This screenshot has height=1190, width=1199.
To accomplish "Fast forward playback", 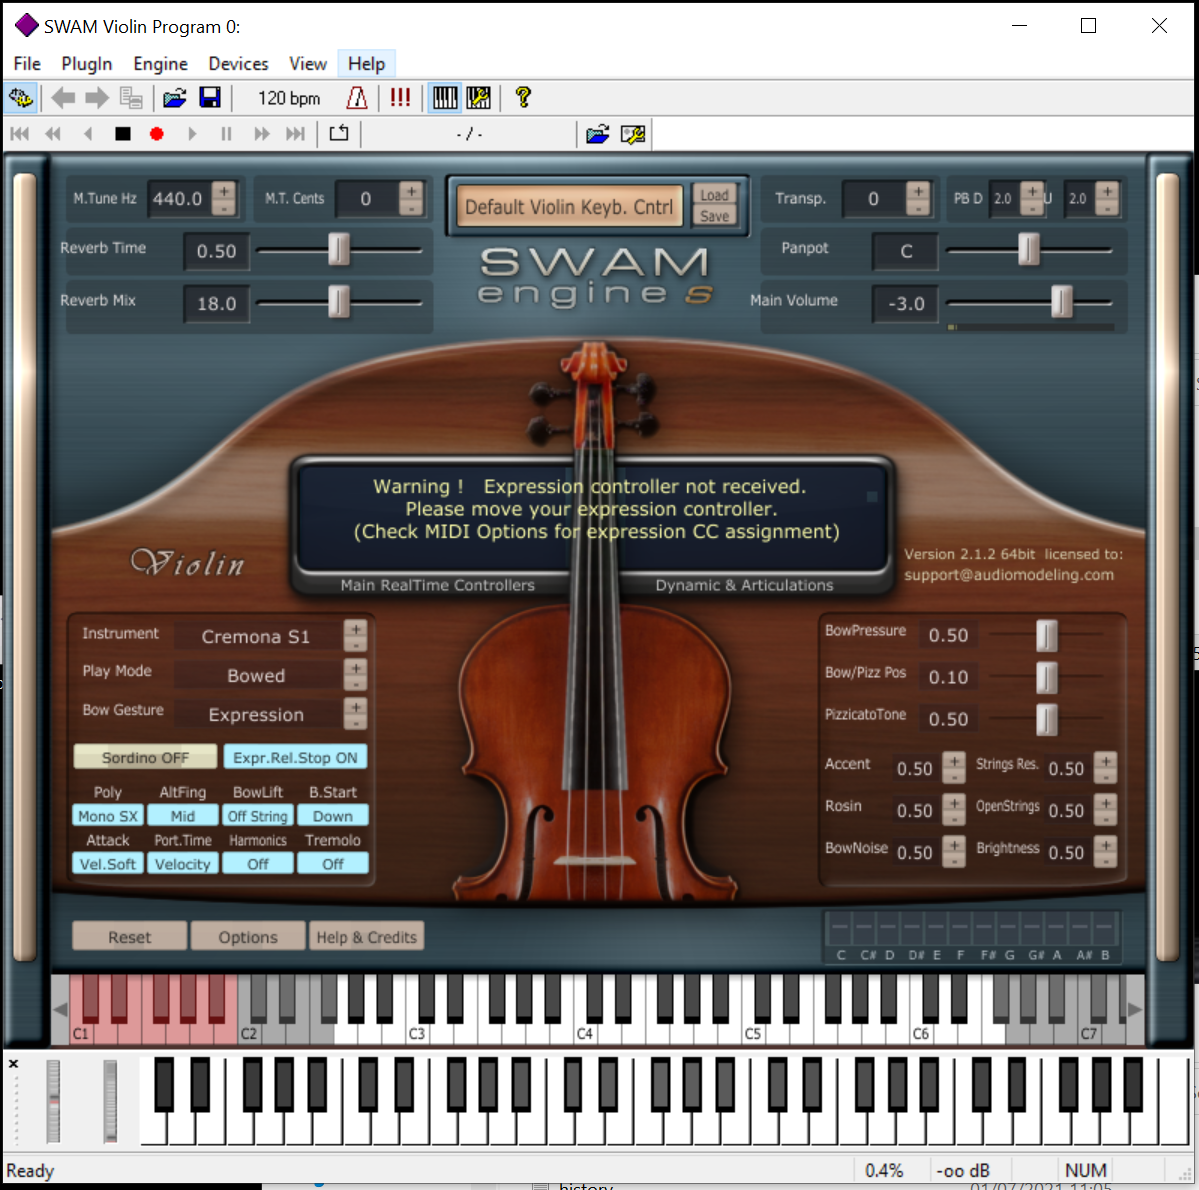I will click(x=262, y=135).
